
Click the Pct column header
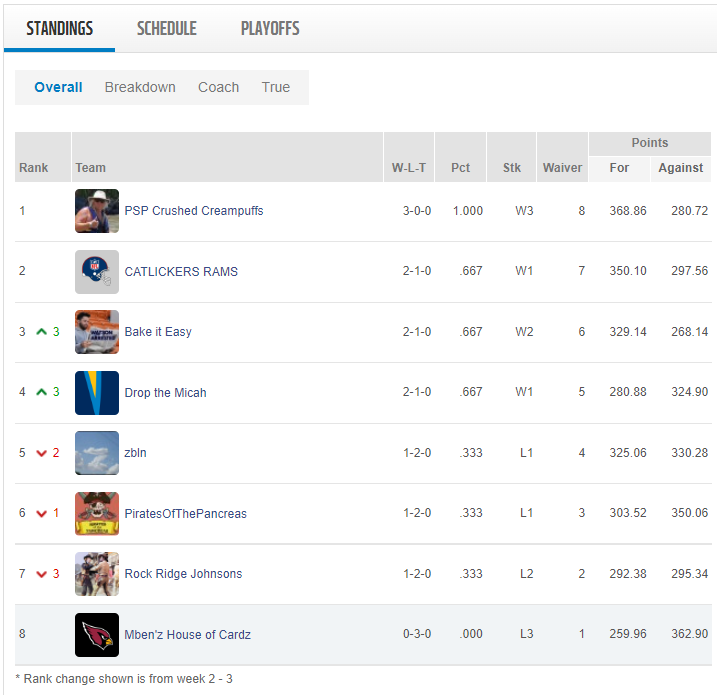click(x=460, y=168)
